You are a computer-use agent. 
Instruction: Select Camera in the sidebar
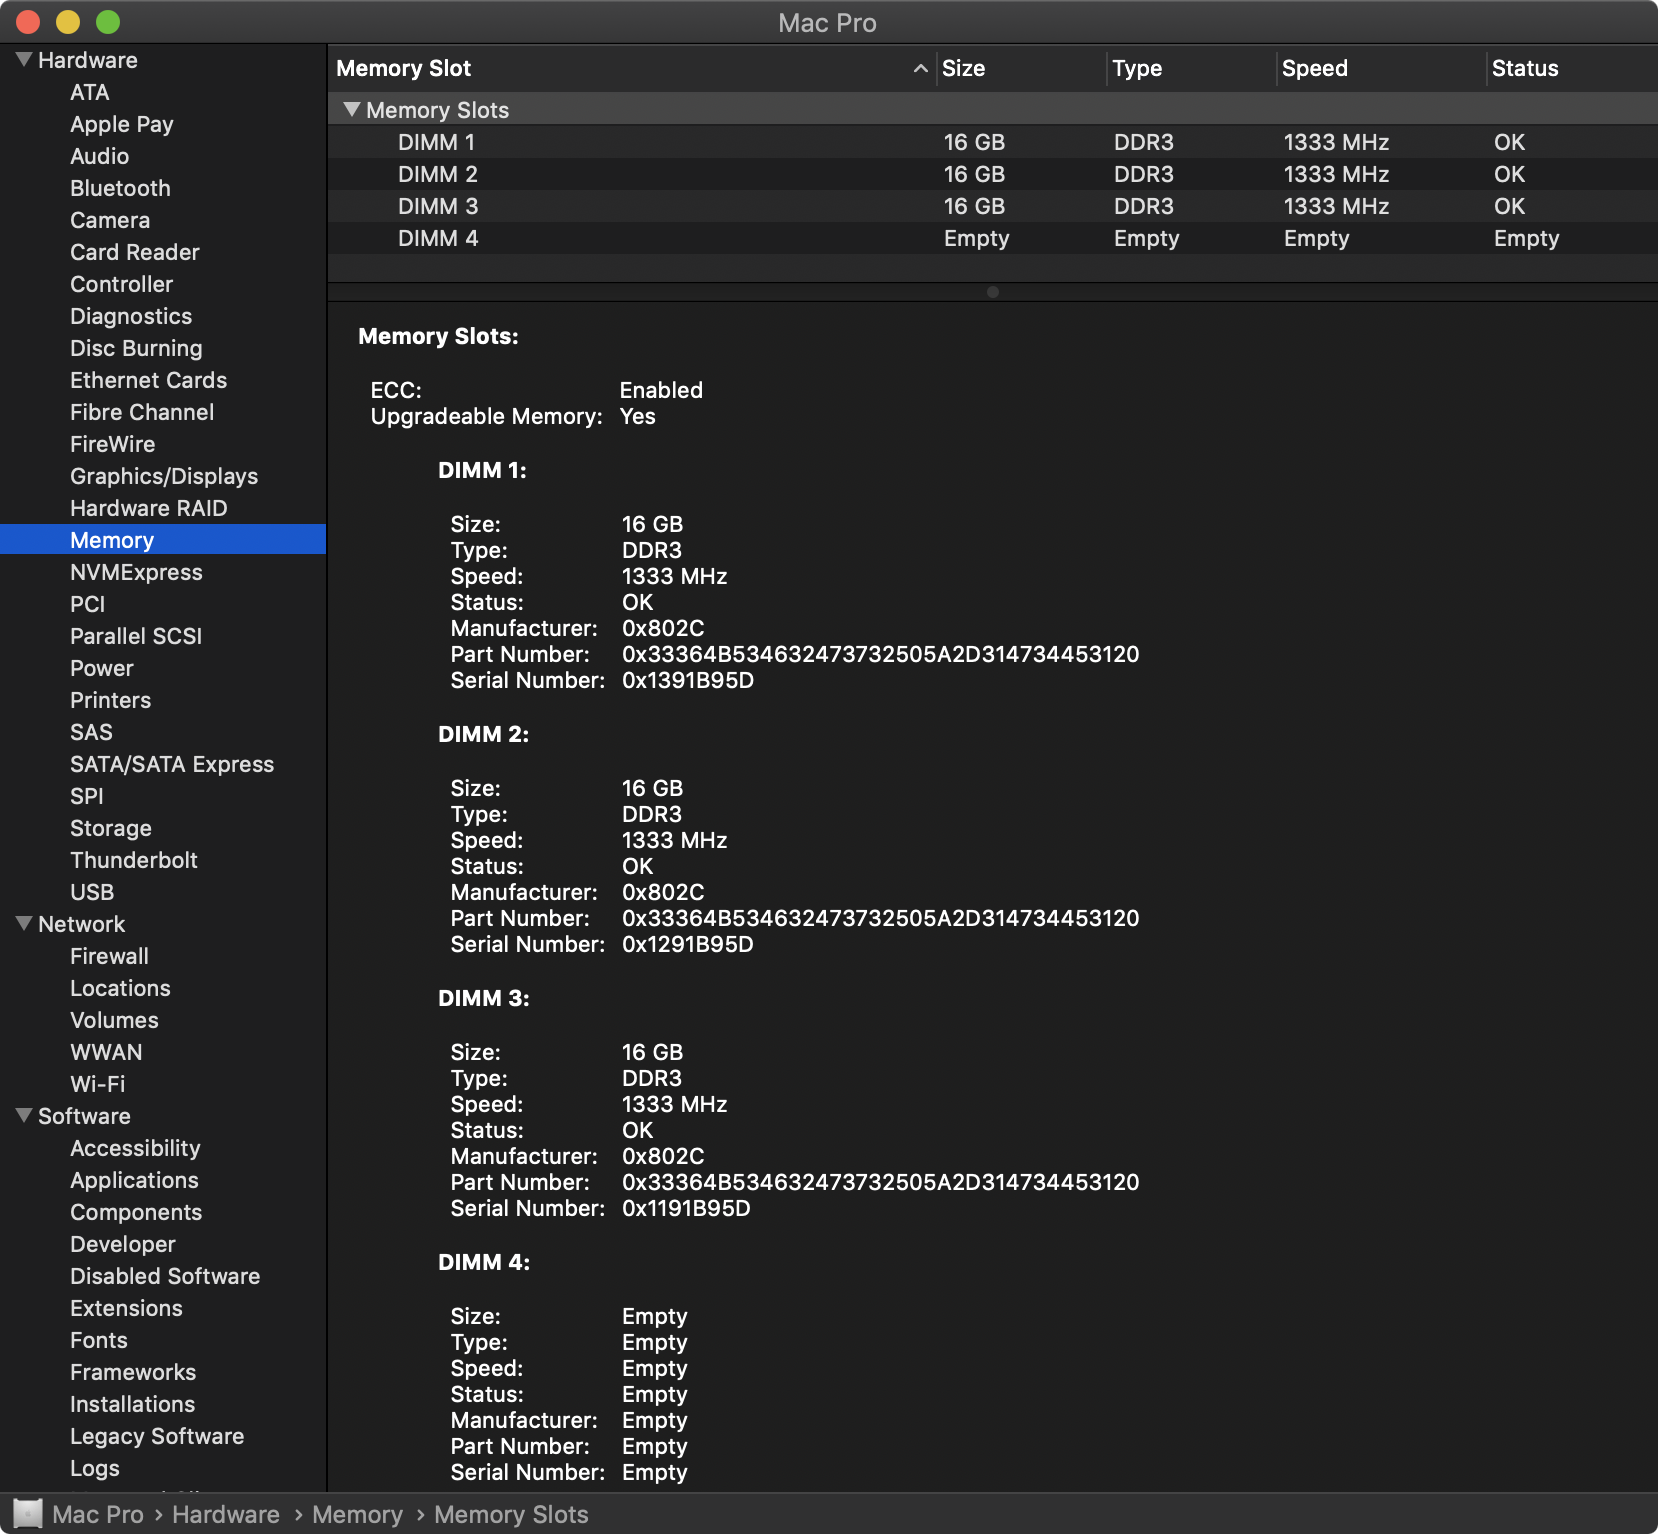pyautogui.click(x=110, y=220)
